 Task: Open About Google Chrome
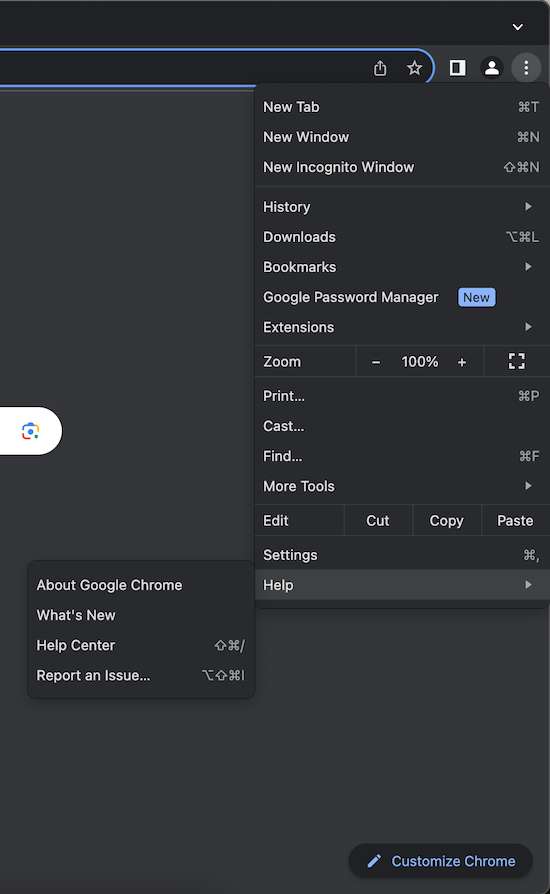click(x=141, y=585)
